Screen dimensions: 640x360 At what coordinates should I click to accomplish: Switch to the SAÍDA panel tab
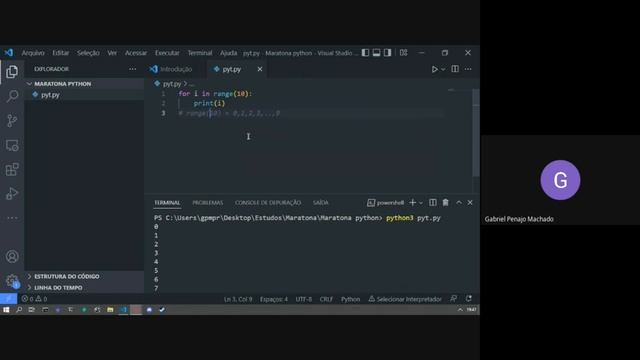320,203
